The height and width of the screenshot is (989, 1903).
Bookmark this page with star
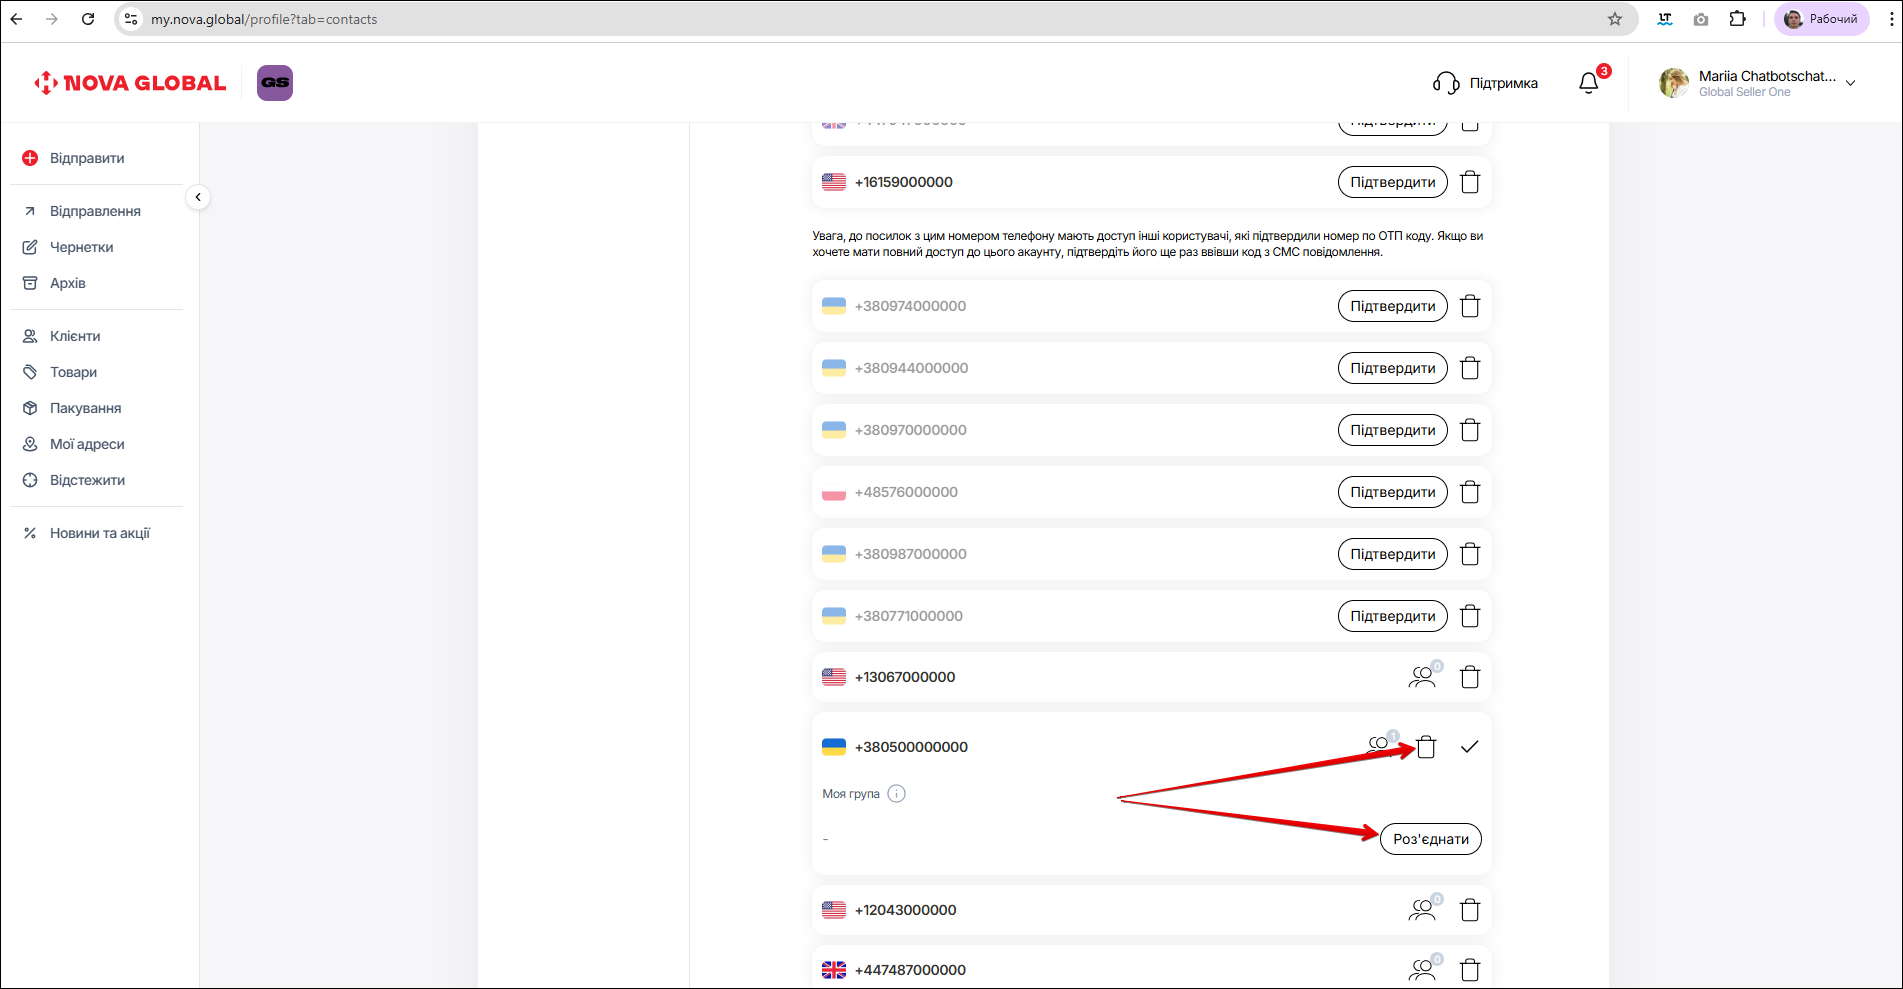tap(1615, 19)
